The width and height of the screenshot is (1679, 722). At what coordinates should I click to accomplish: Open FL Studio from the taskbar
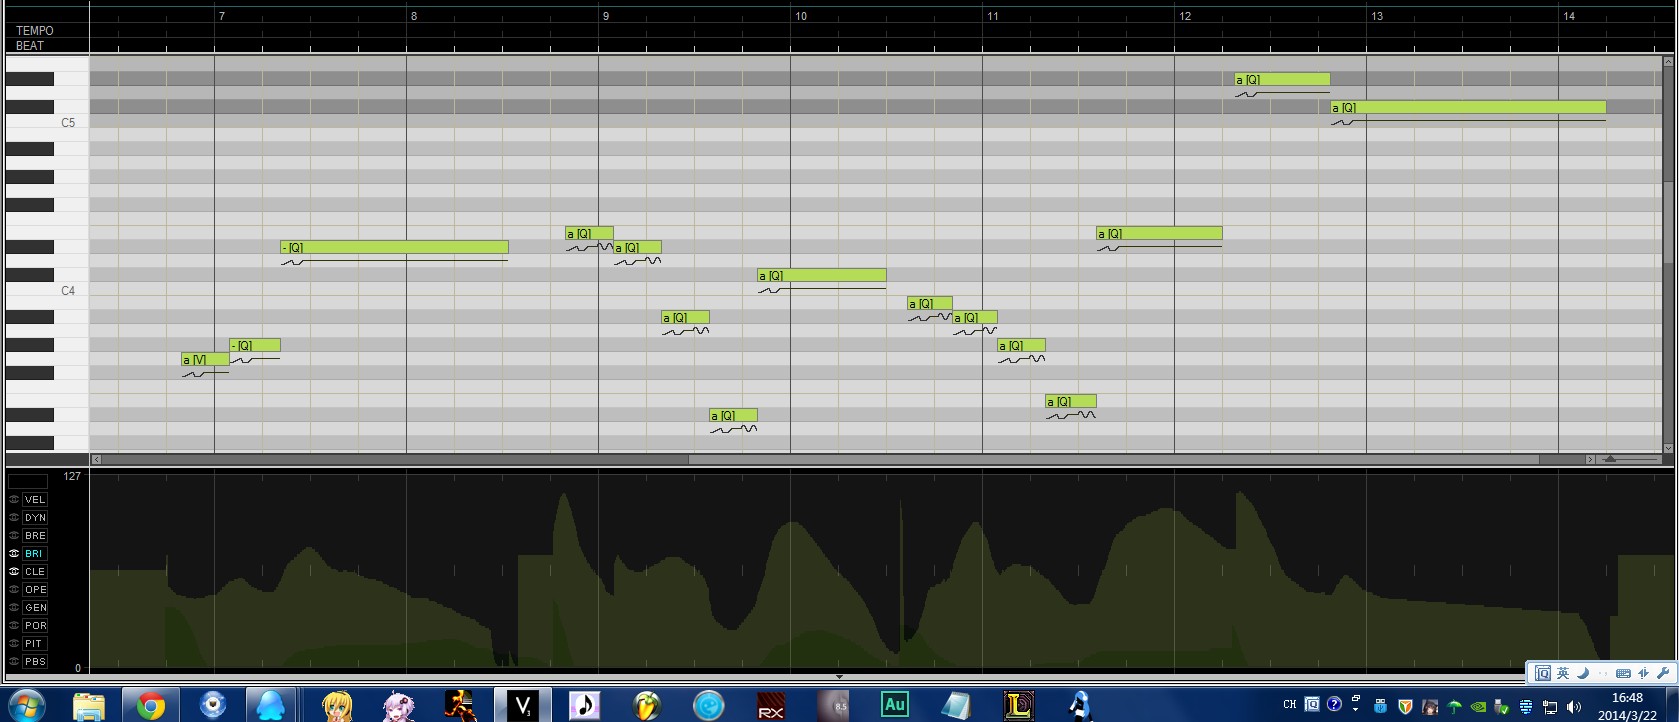646,706
